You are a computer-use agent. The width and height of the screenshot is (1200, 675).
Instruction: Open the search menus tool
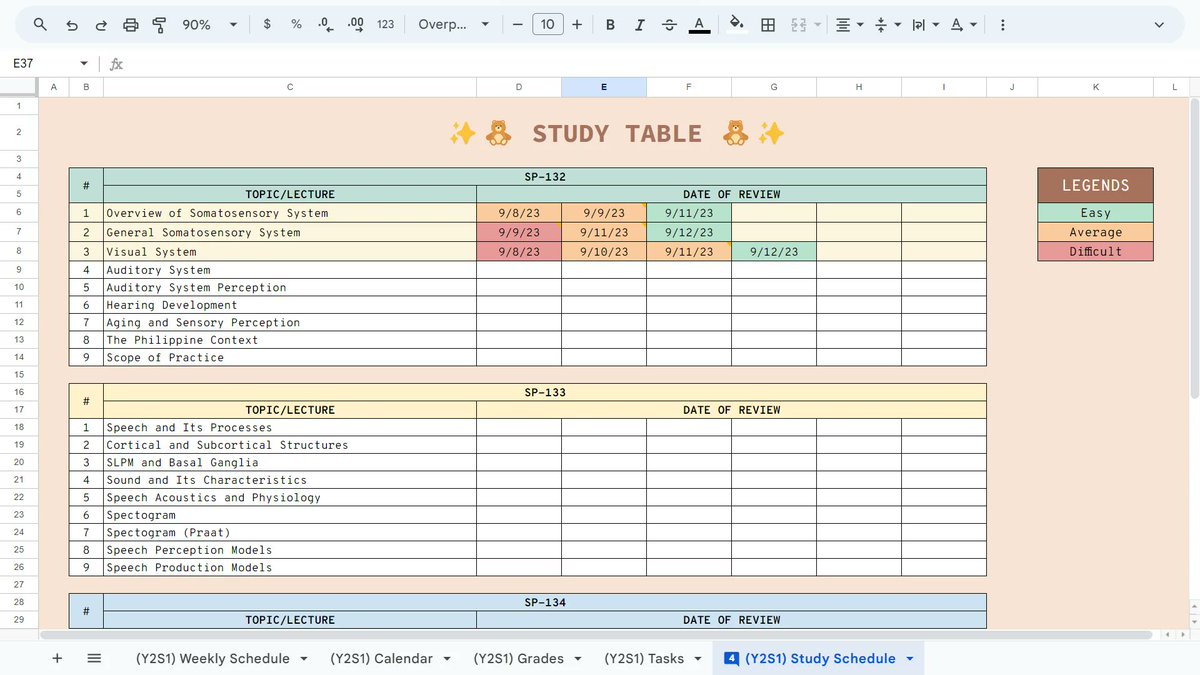[40, 24]
